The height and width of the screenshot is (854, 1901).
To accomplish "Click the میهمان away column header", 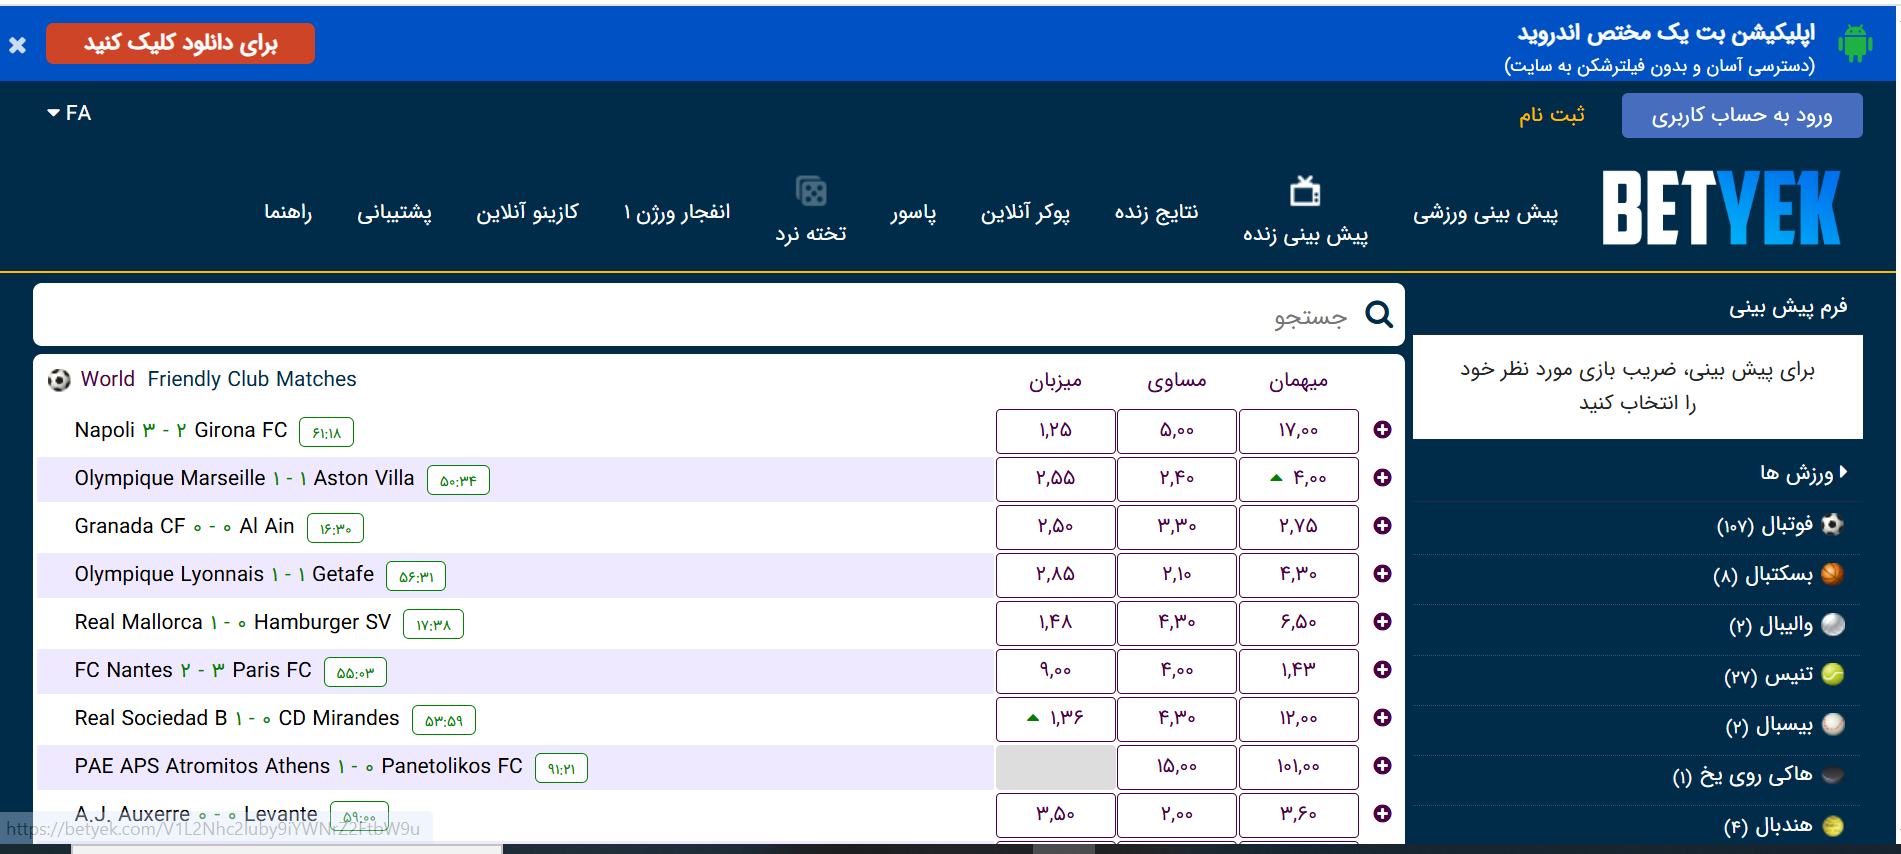I will point(1298,381).
